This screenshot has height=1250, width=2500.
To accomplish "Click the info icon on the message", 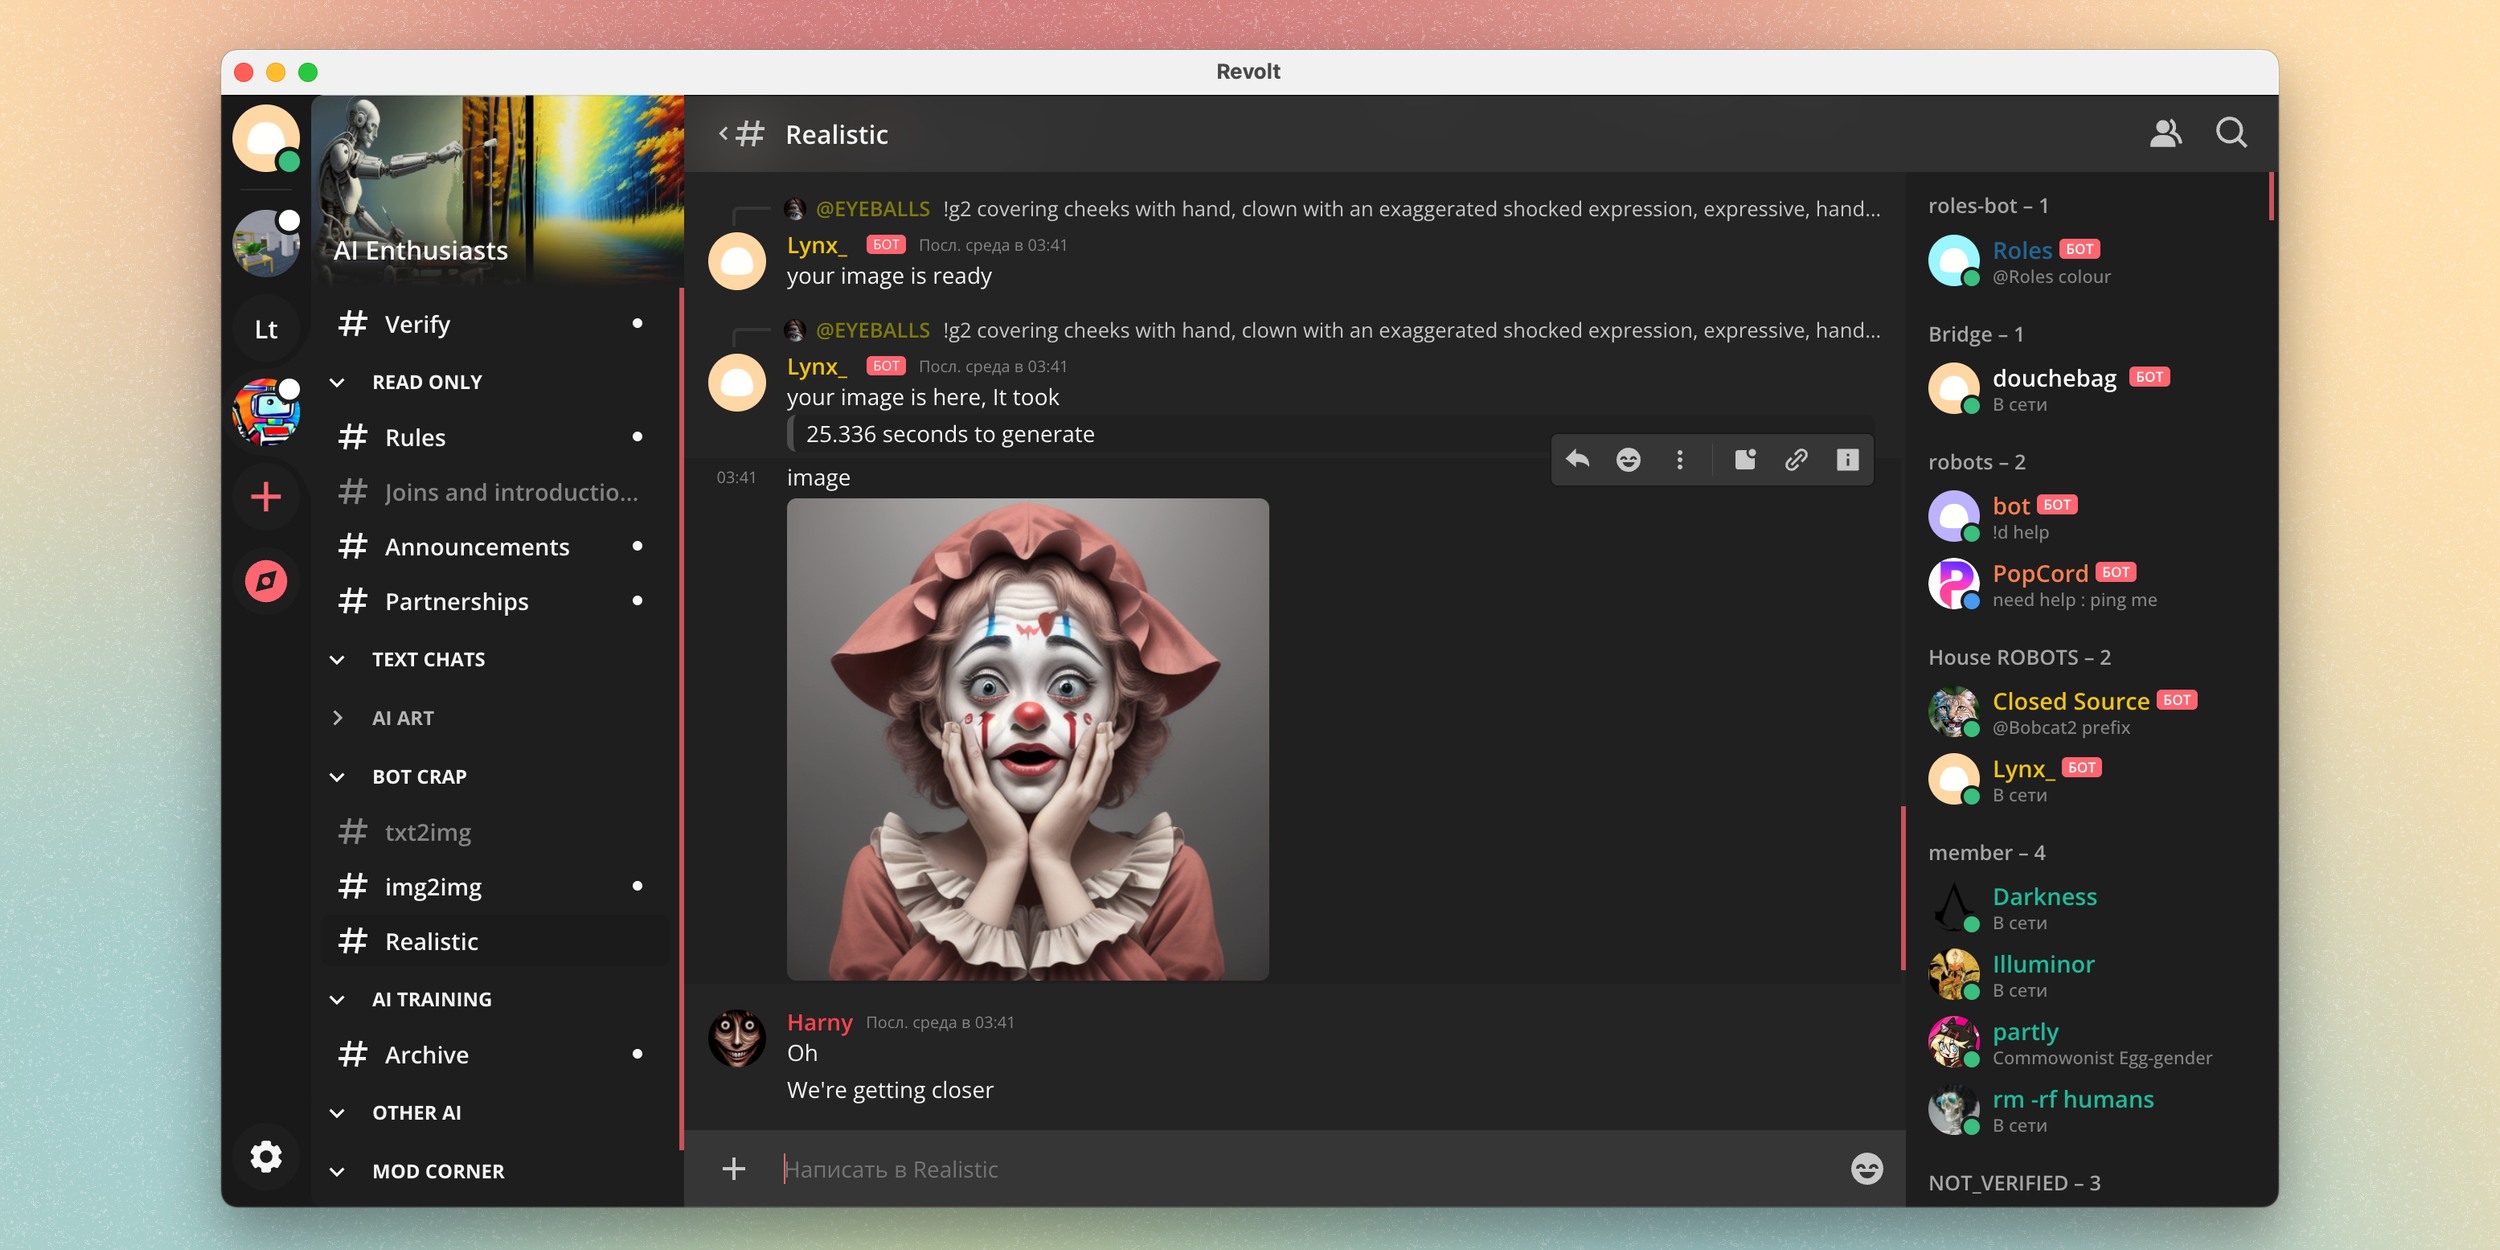I will 1846,461.
